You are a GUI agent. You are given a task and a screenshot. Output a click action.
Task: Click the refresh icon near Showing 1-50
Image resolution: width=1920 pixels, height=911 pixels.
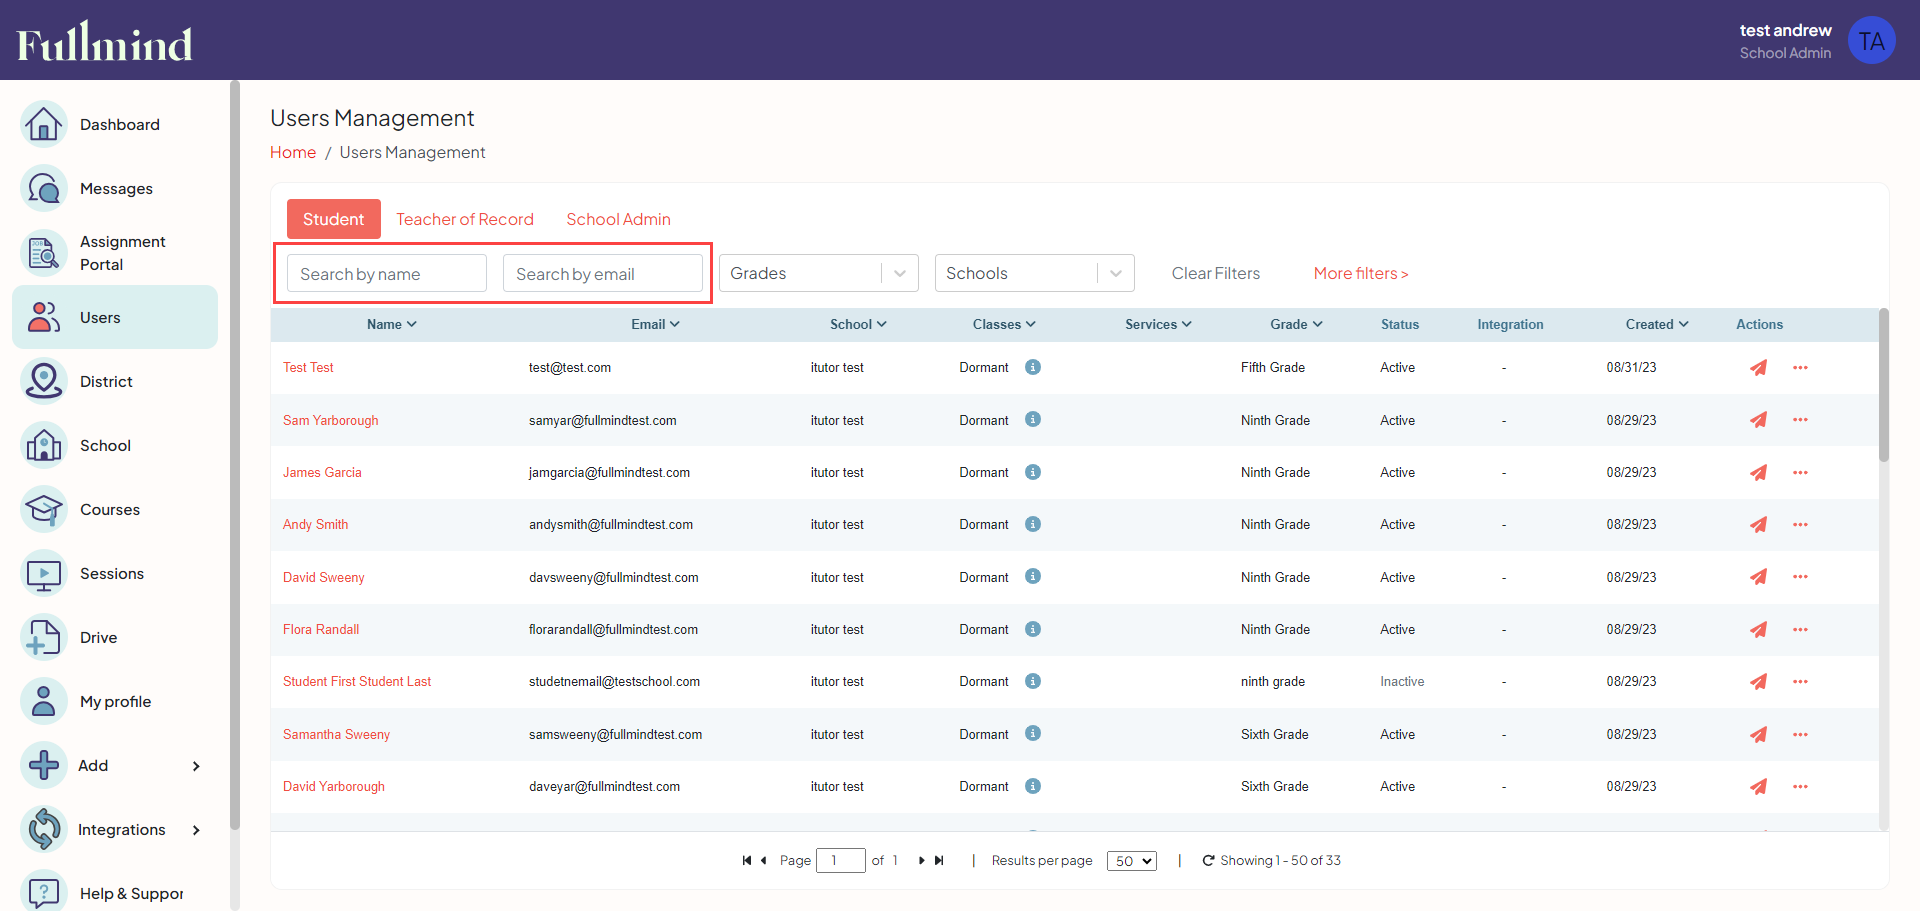click(x=1208, y=860)
